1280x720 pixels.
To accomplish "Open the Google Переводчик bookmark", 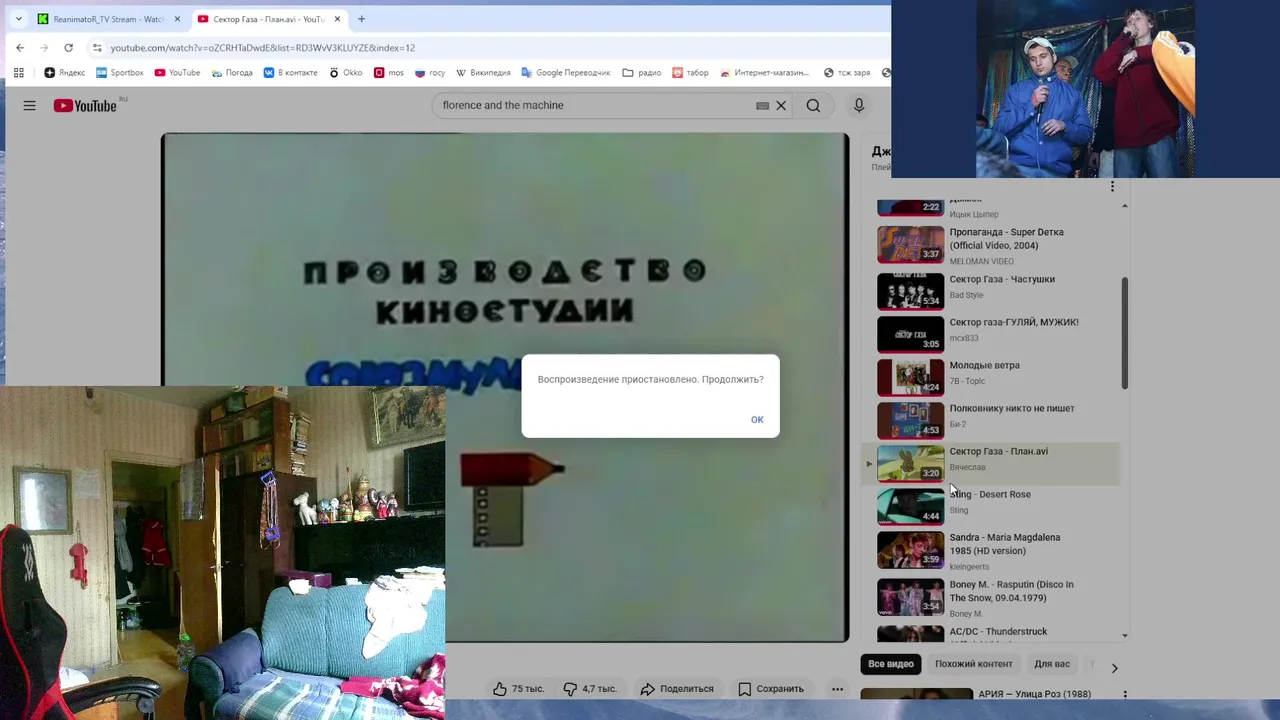I will (565, 72).
